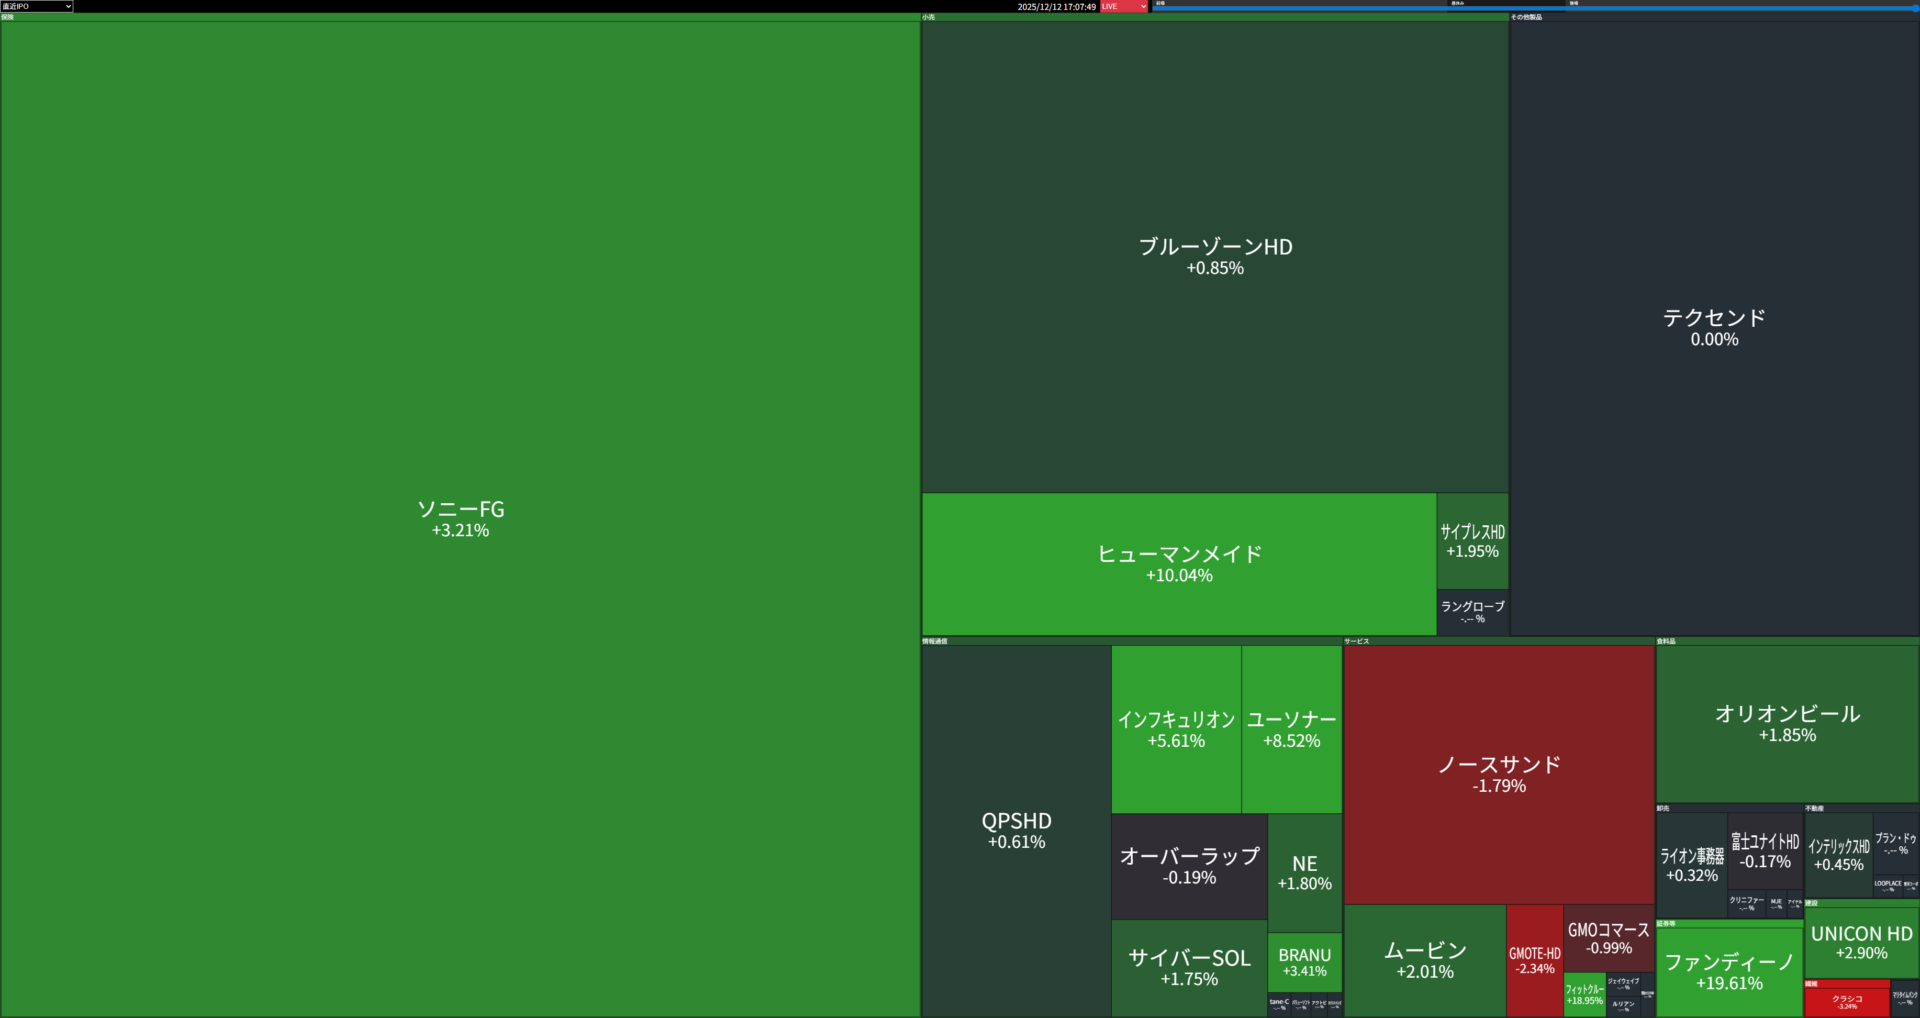Viewport: 1920px width, 1018px height.
Task: Click the UNICON HD tile
Action: pyautogui.click(x=1861, y=942)
